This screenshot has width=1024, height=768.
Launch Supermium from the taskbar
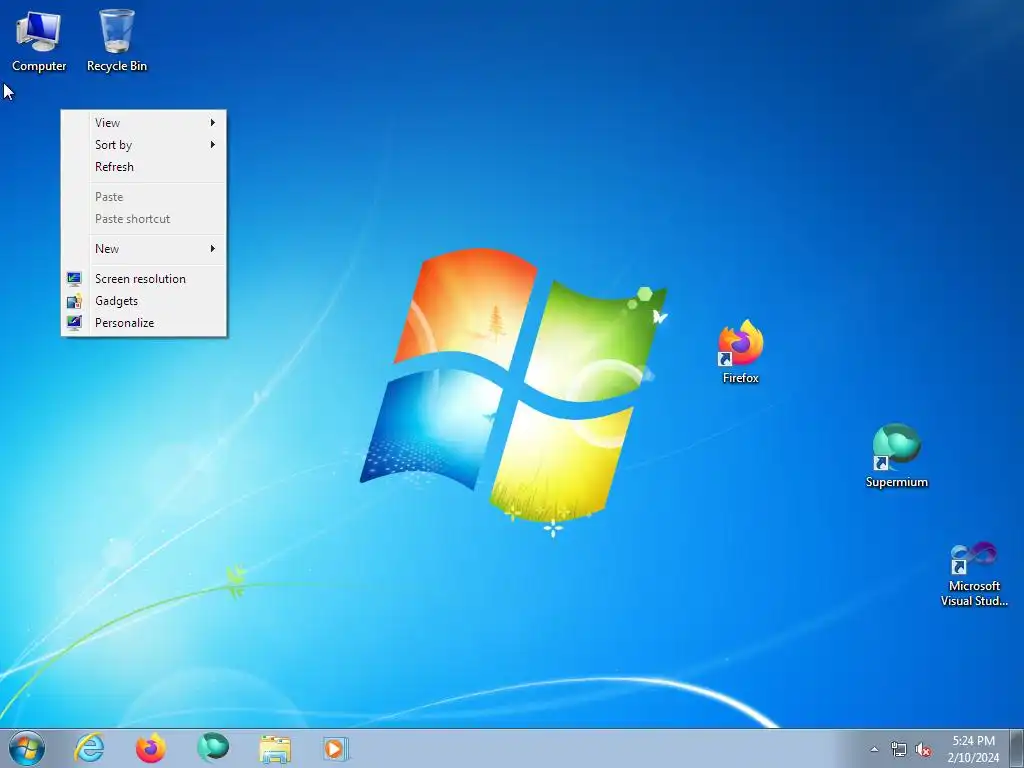(x=213, y=748)
